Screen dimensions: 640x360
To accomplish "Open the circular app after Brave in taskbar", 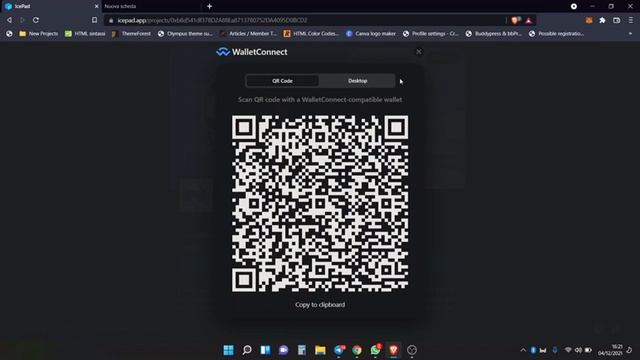I will [x=412, y=350].
